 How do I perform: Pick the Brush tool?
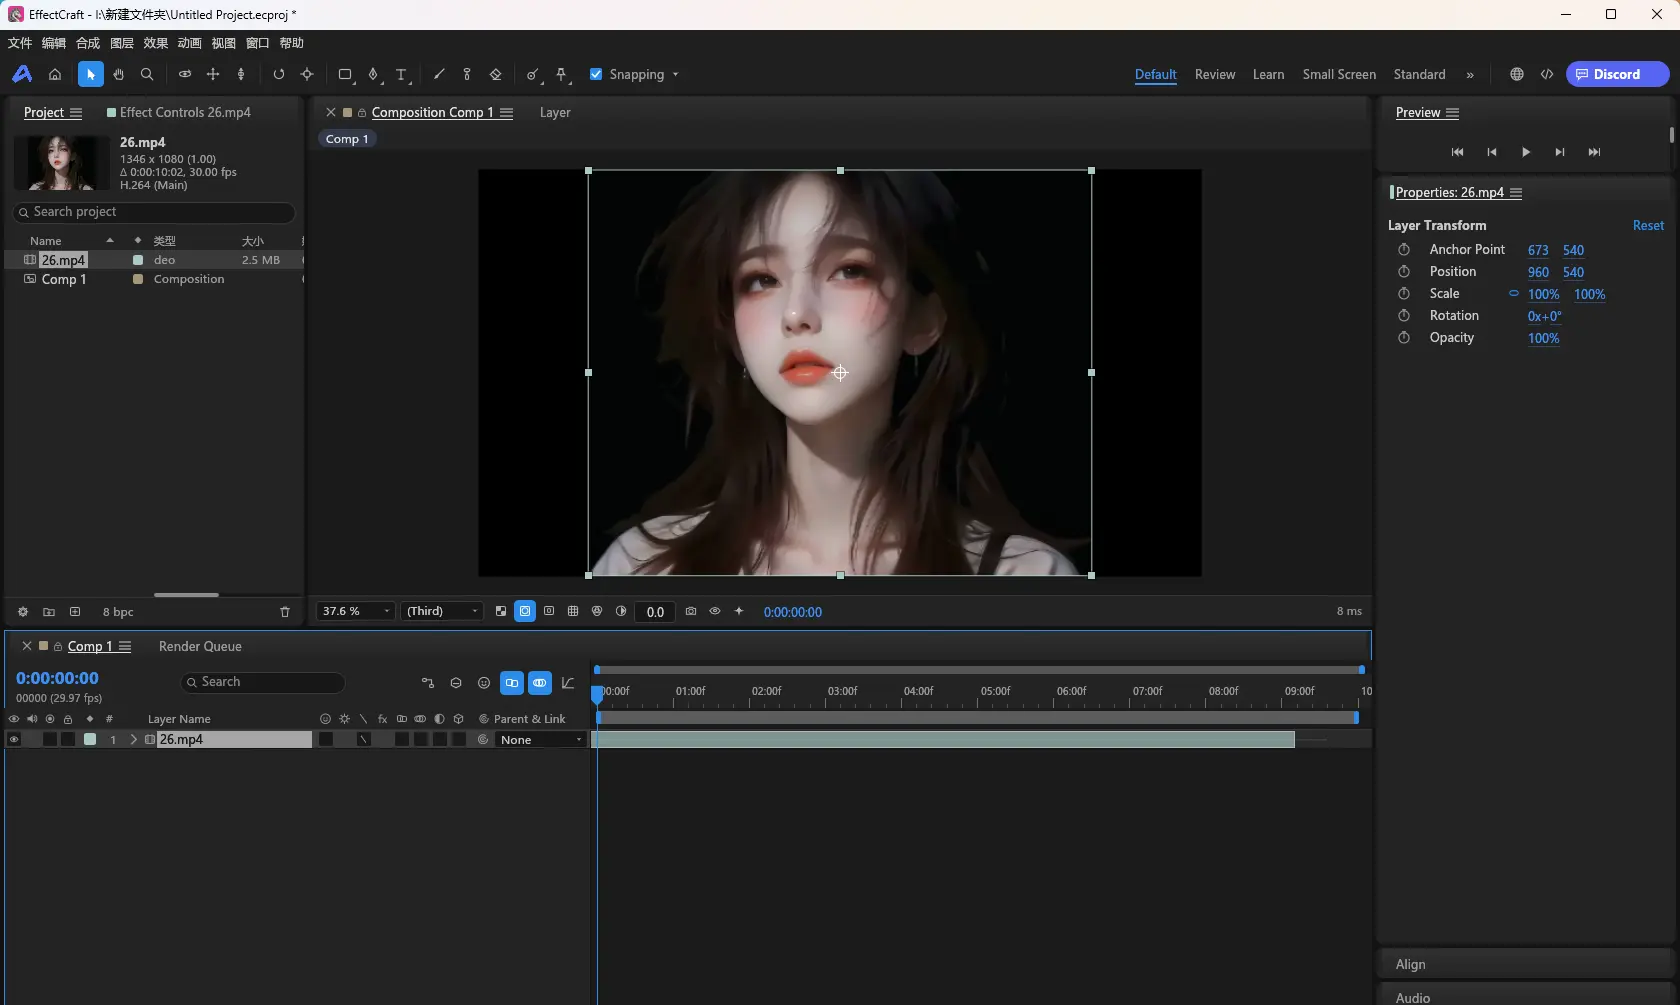[439, 74]
